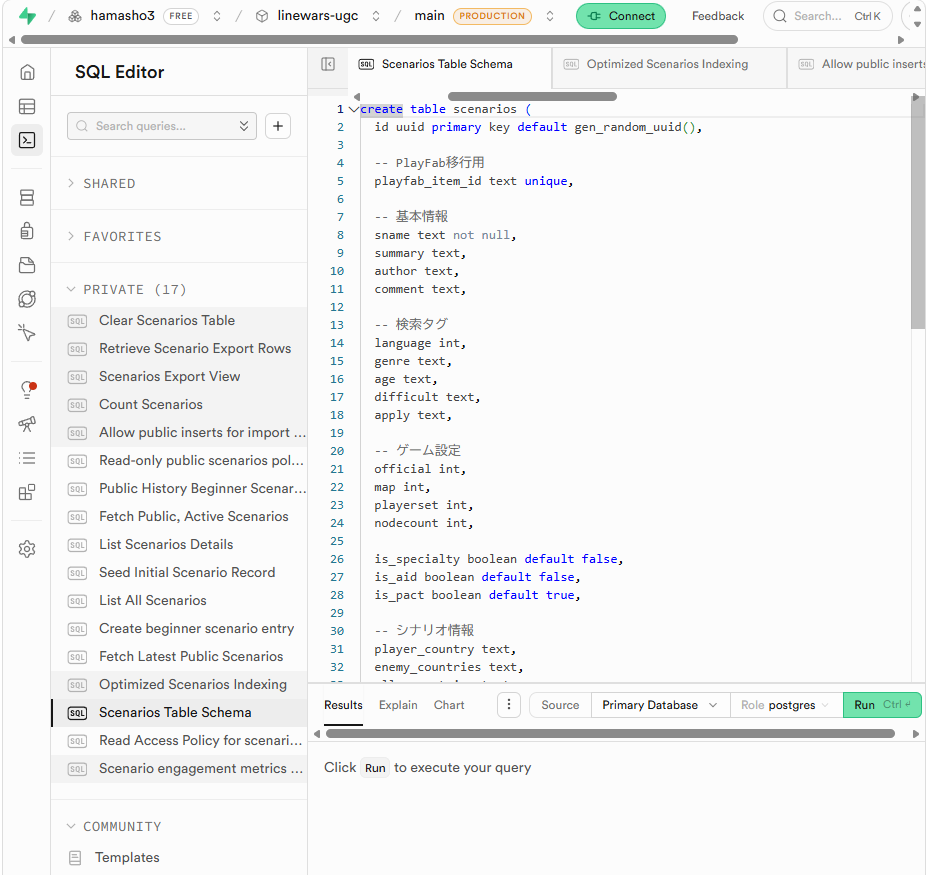Run the query with Run button
The height and width of the screenshot is (875, 926).
(x=882, y=705)
